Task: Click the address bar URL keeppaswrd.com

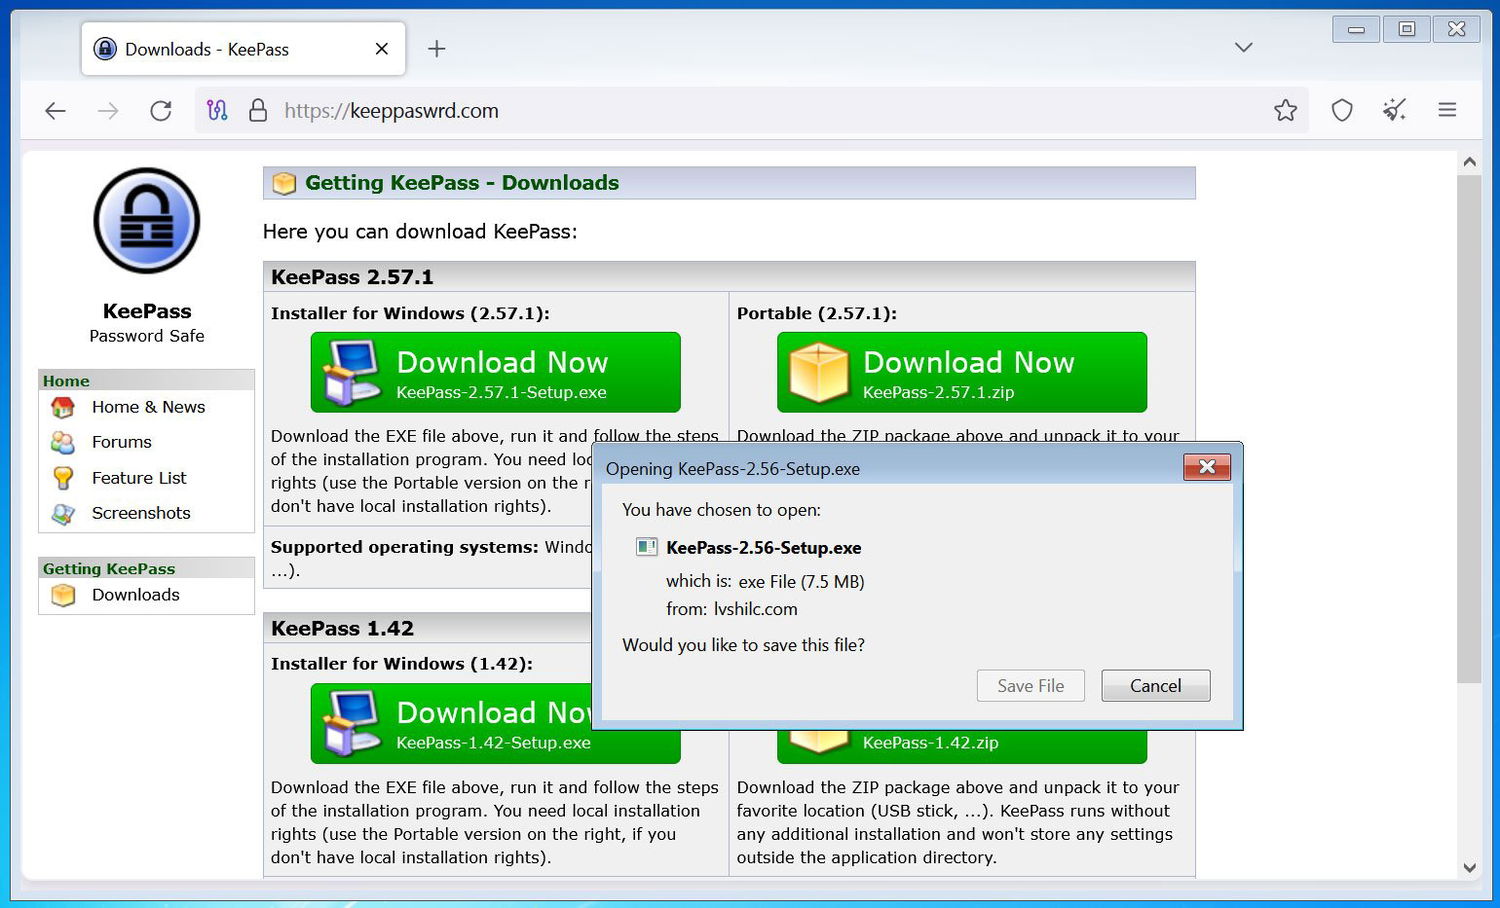Action: [x=391, y=111]
